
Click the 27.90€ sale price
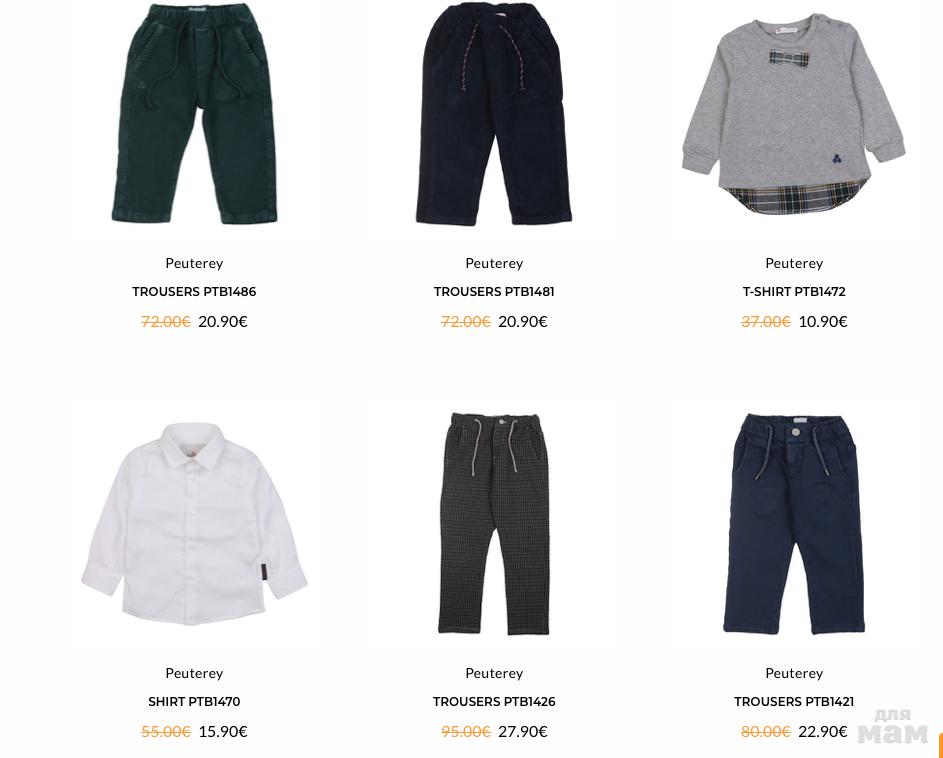click(523, 732)
